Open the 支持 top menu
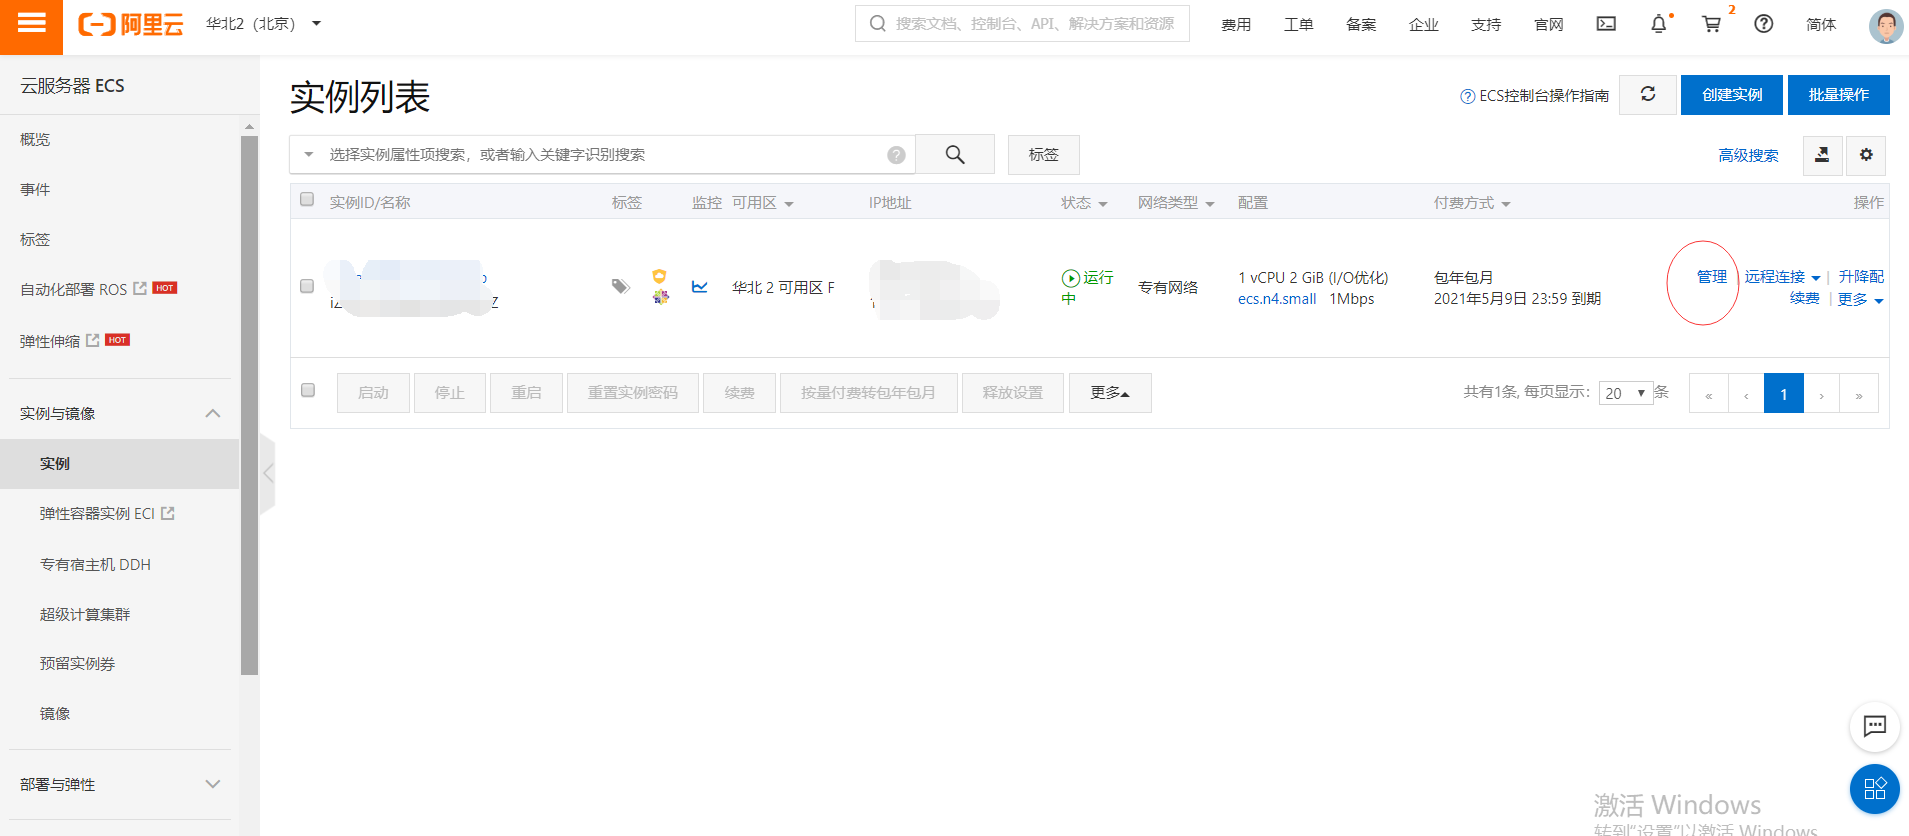The width and height of the screenshot is (1909, 836). click(1486, 24)
